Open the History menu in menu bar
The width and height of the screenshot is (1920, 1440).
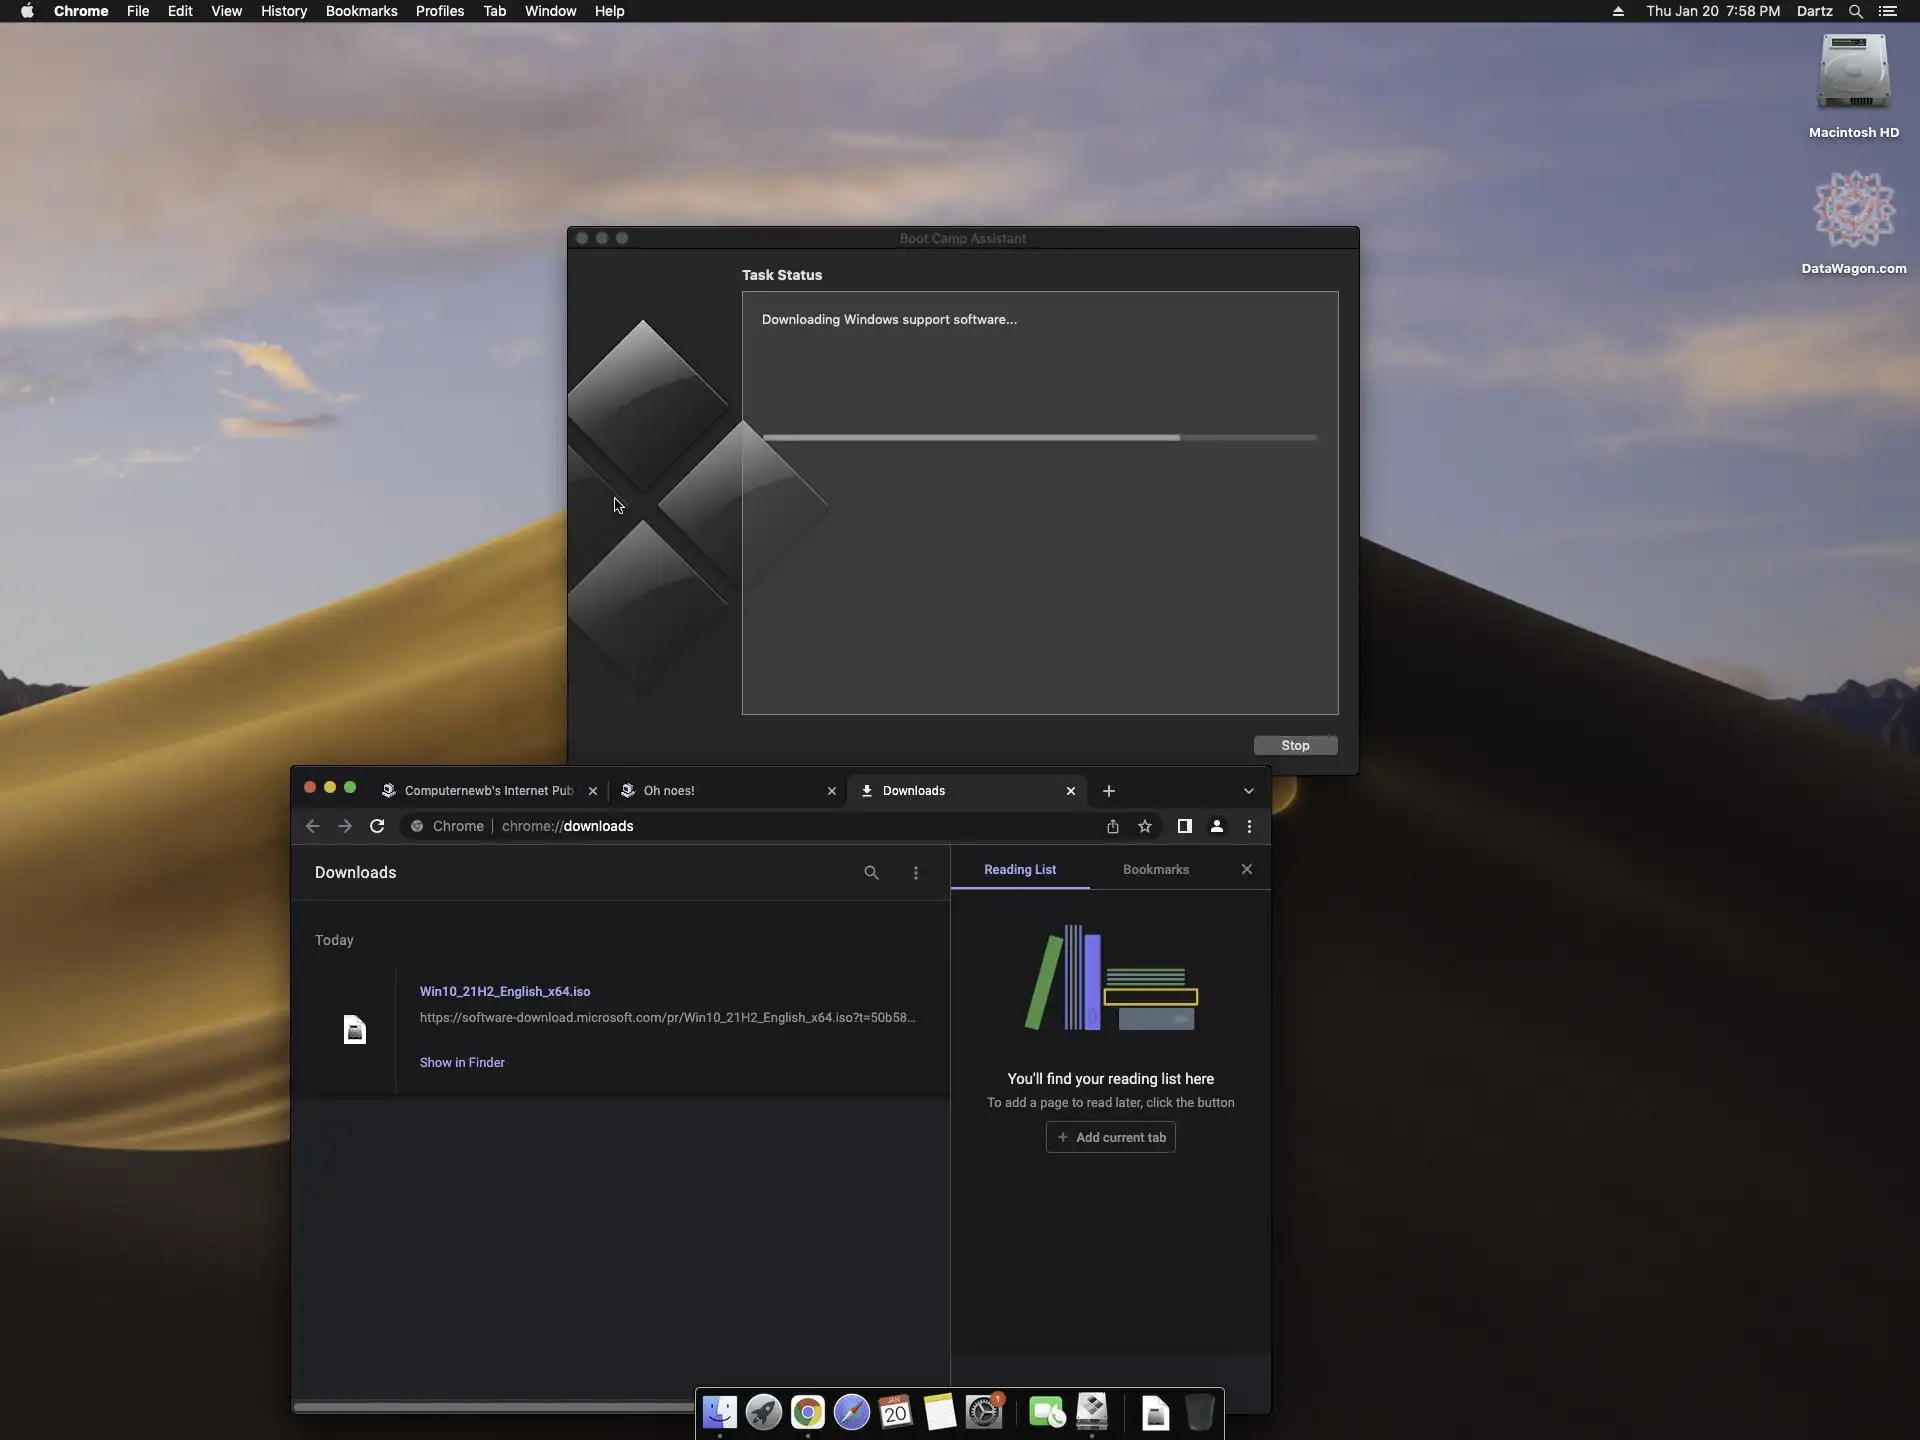click(283, 11)
